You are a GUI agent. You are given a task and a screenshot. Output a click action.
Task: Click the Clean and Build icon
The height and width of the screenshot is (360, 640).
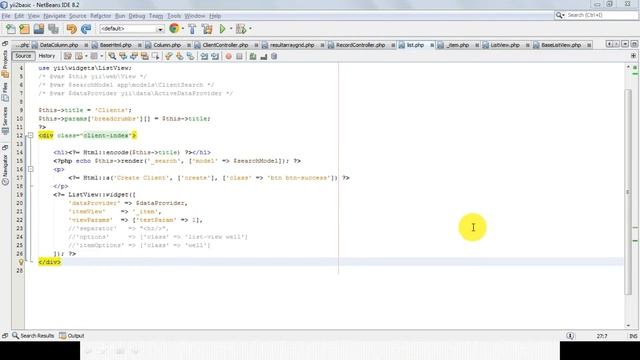pyautogui.click(x=207, y=29)
